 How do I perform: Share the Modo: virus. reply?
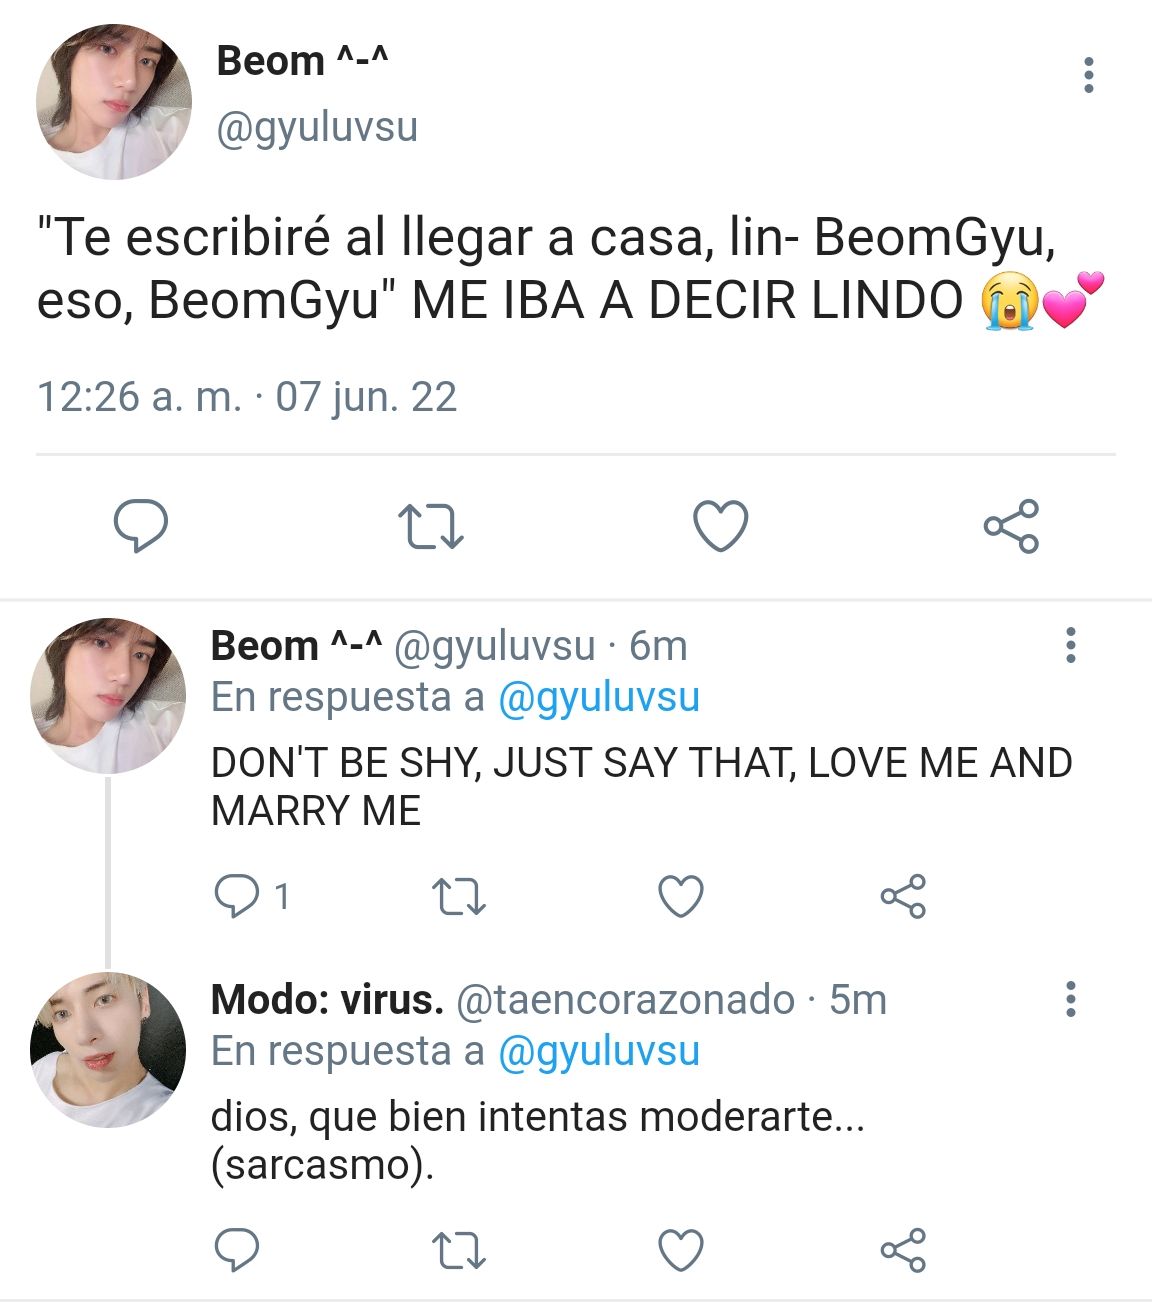[903, 1250]
